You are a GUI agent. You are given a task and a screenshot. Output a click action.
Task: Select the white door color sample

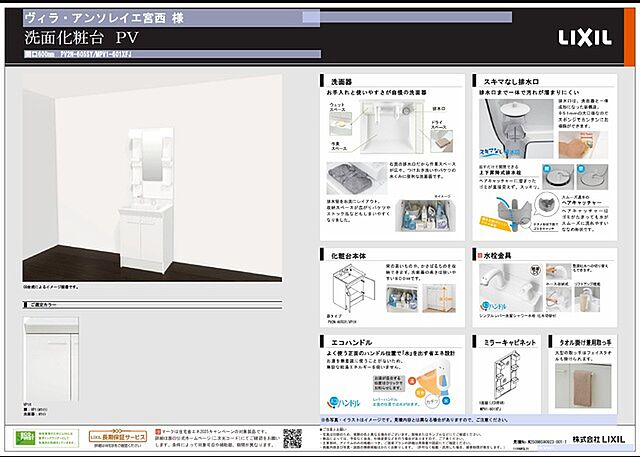50,343
